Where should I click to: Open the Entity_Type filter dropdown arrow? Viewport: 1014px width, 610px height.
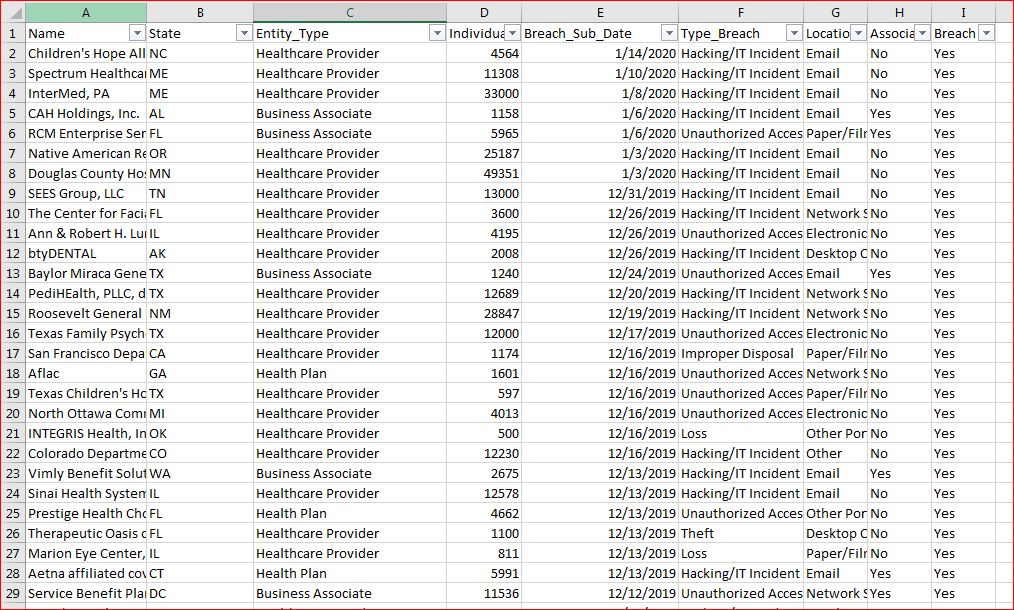point(437,33)
